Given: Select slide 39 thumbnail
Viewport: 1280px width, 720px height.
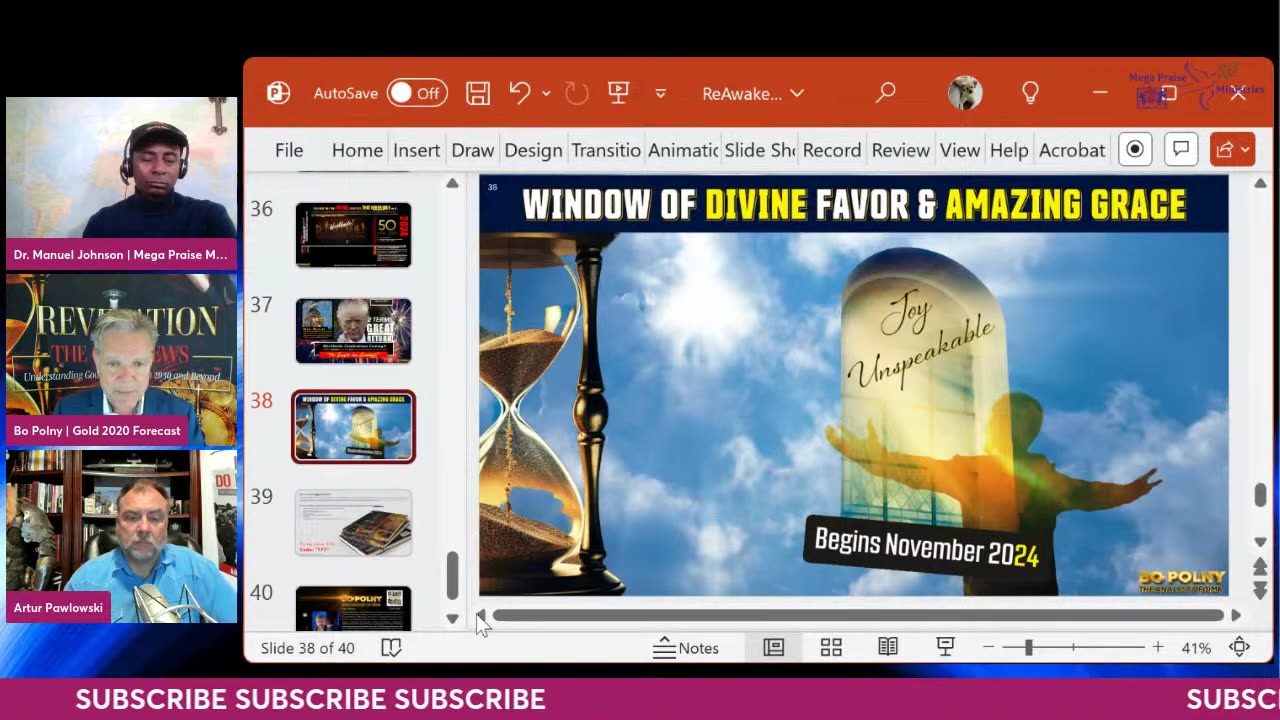Looking at the screenshot, I should tap(353, 523).
